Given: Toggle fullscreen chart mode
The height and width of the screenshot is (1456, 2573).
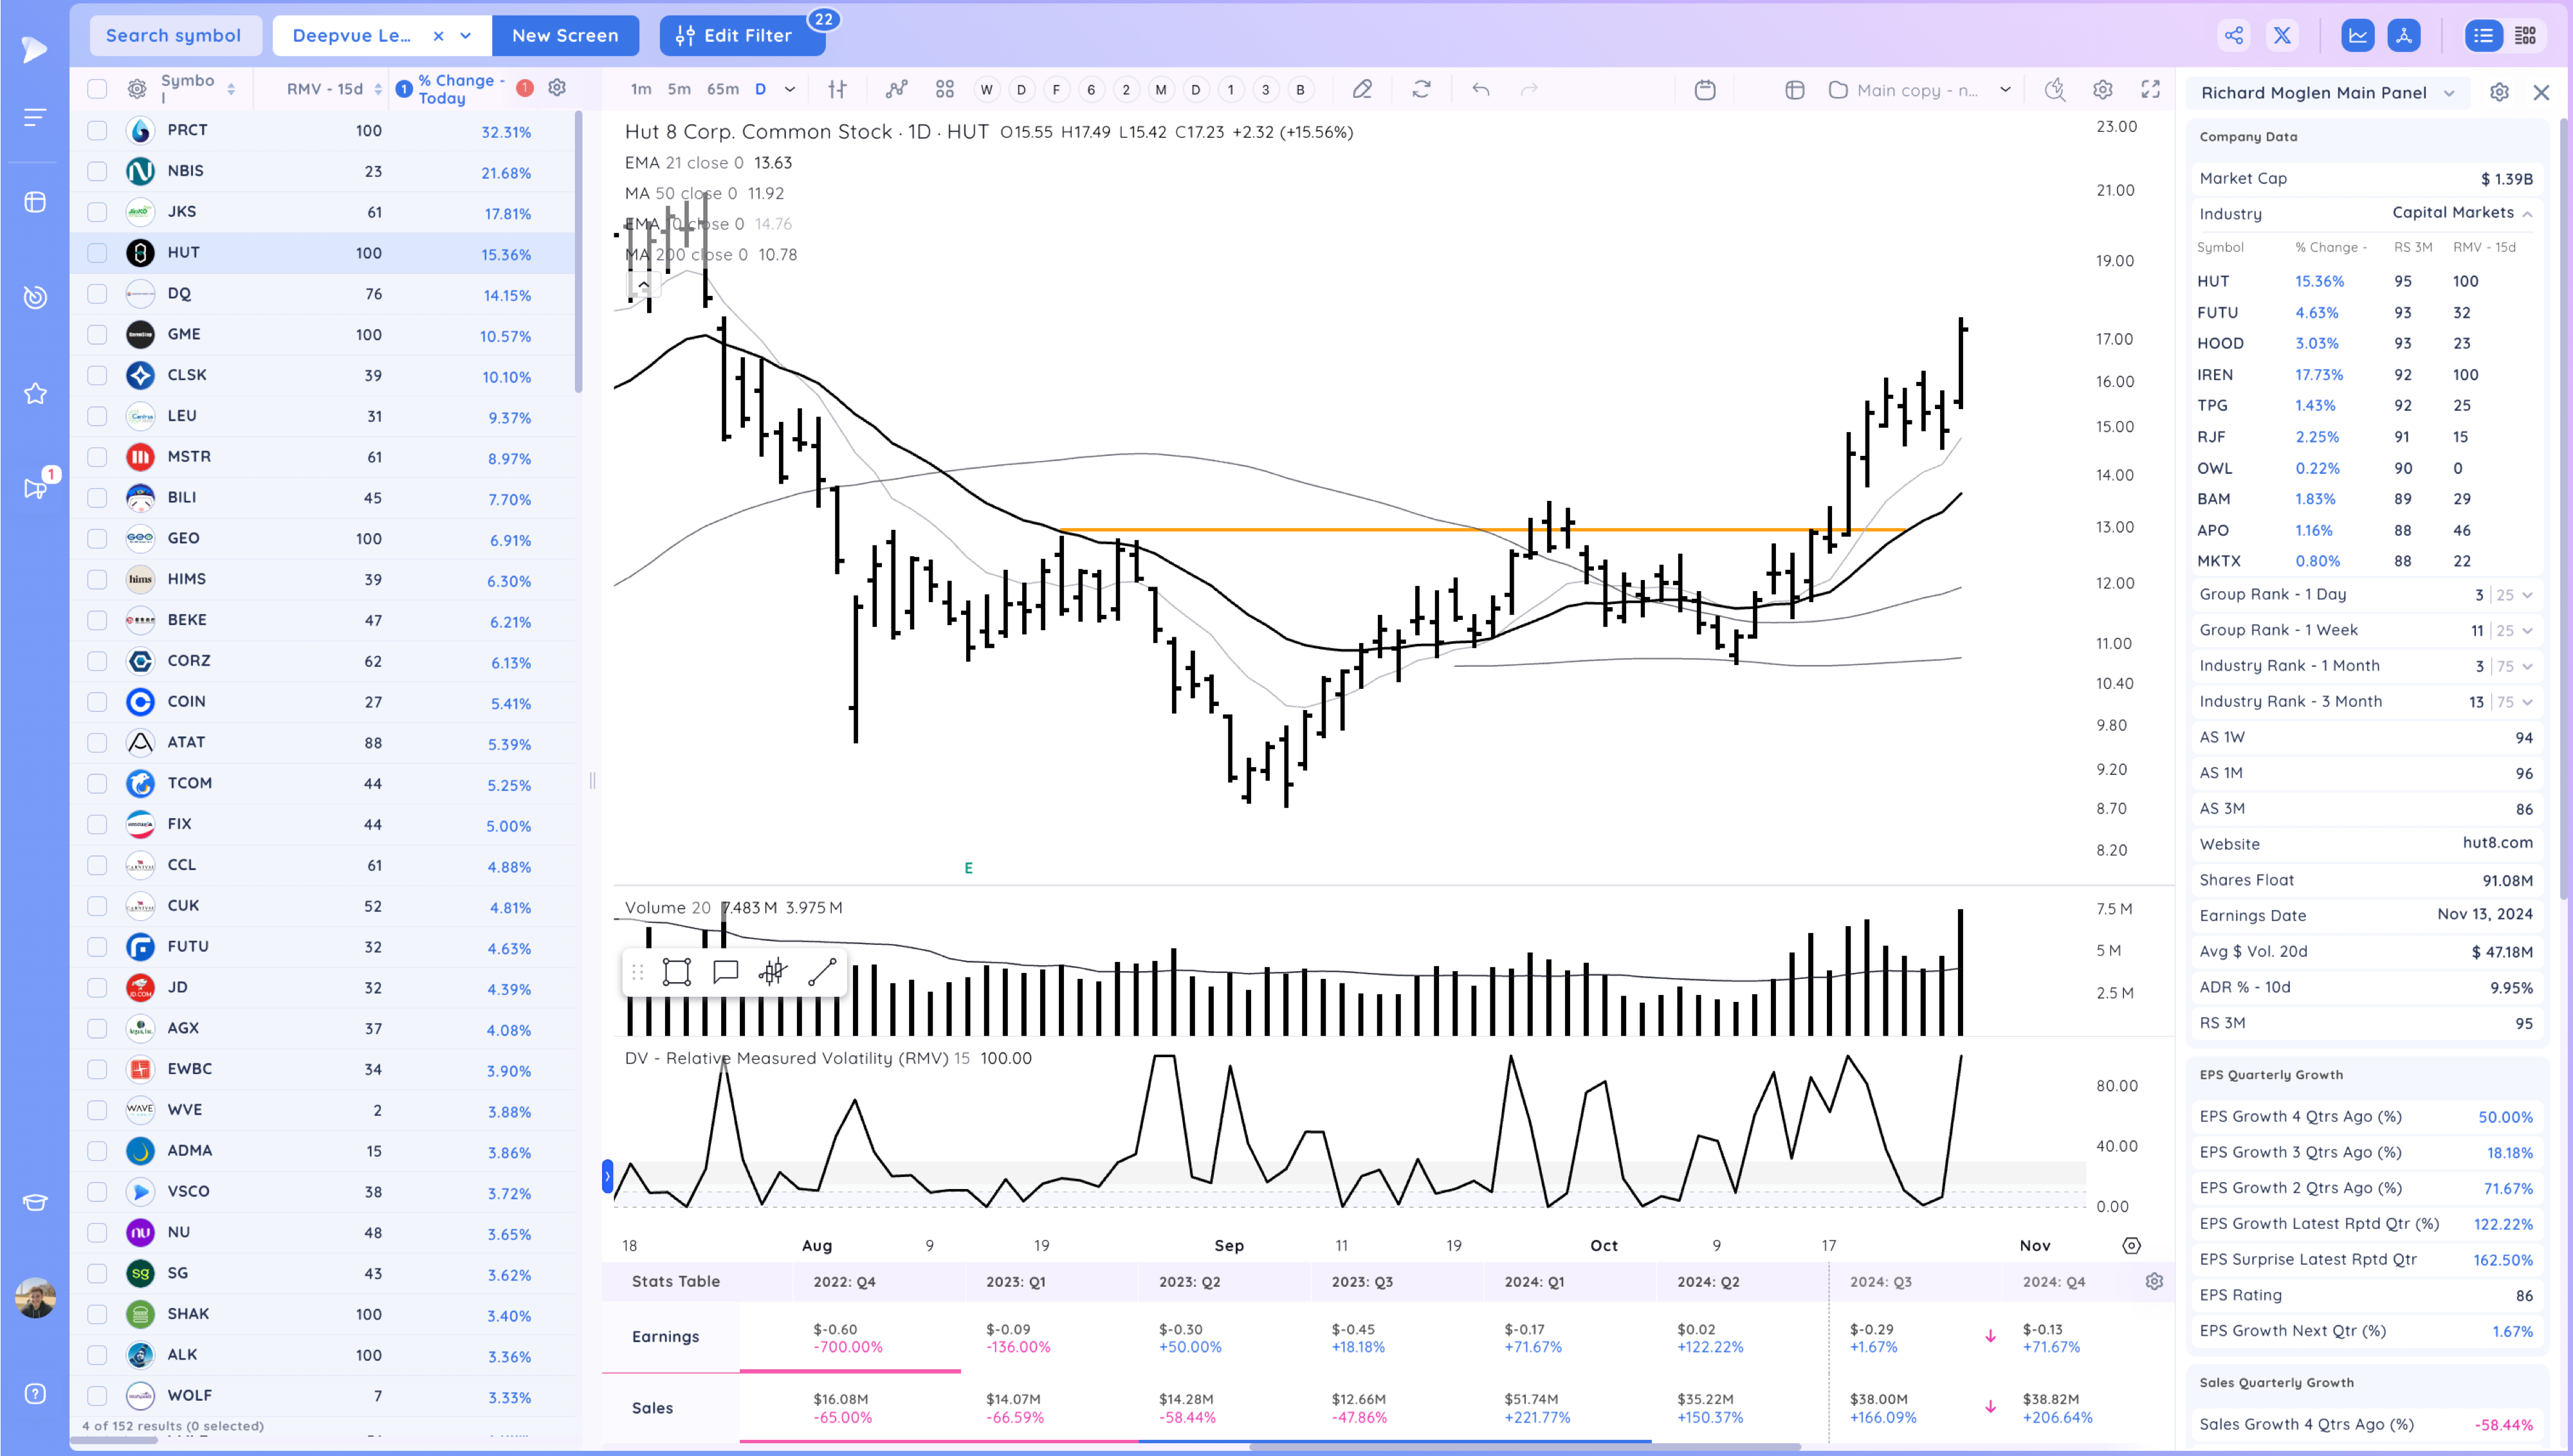Looking at the screenshot, I should 2150,90.
